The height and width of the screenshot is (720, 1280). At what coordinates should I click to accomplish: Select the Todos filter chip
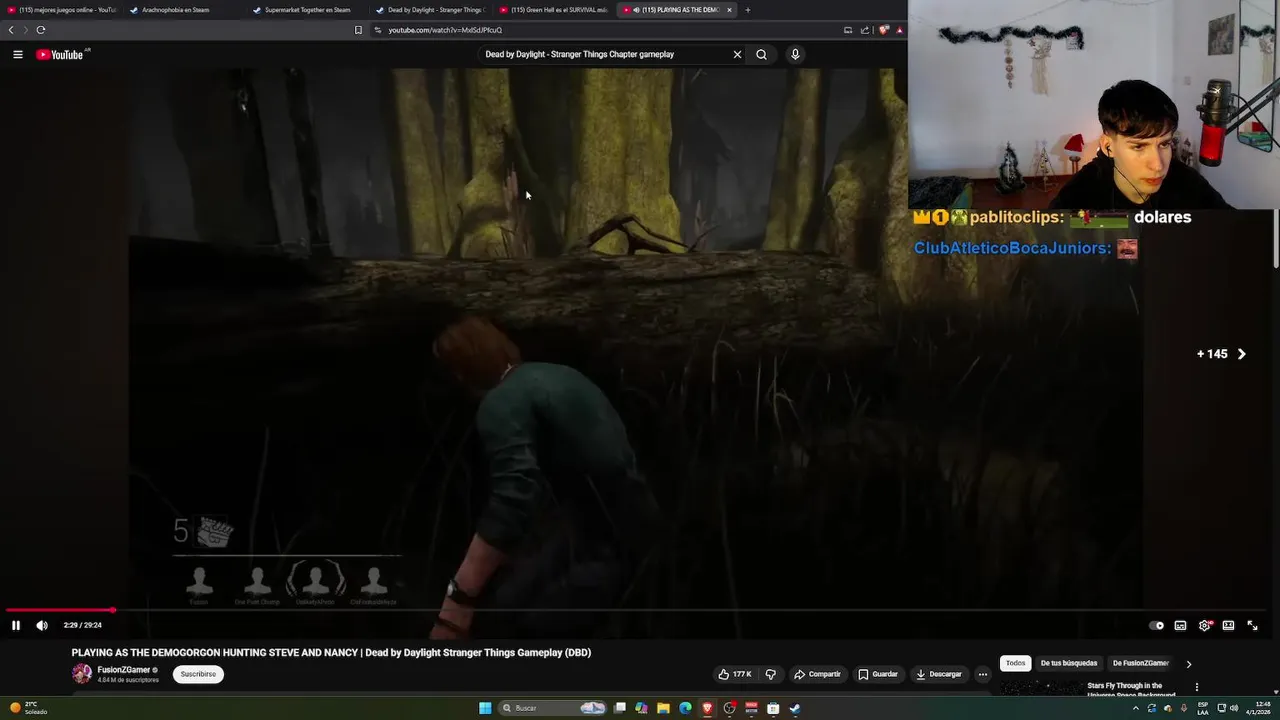1015,663
